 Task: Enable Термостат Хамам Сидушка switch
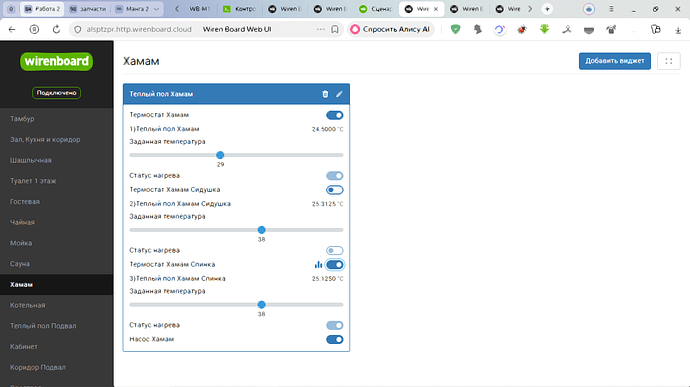tap(334, 190)
